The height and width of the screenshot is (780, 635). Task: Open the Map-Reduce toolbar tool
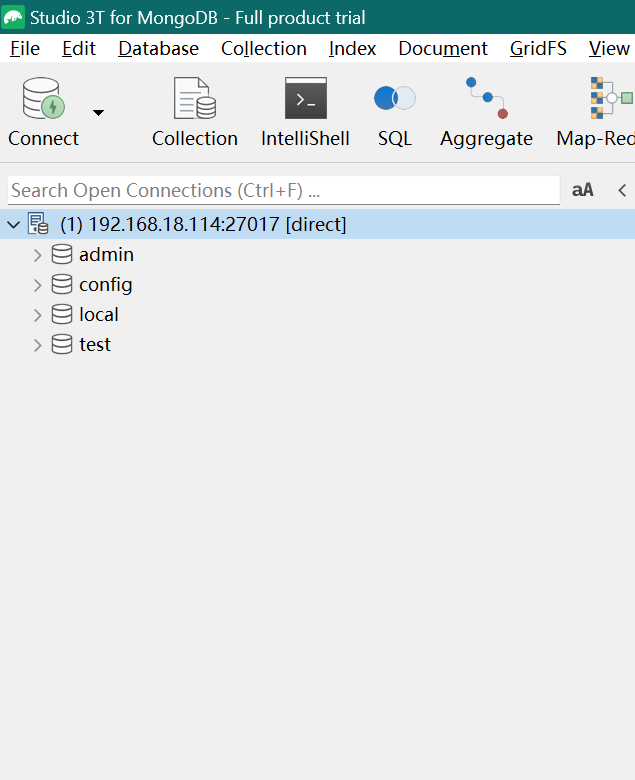pos(596,112)
